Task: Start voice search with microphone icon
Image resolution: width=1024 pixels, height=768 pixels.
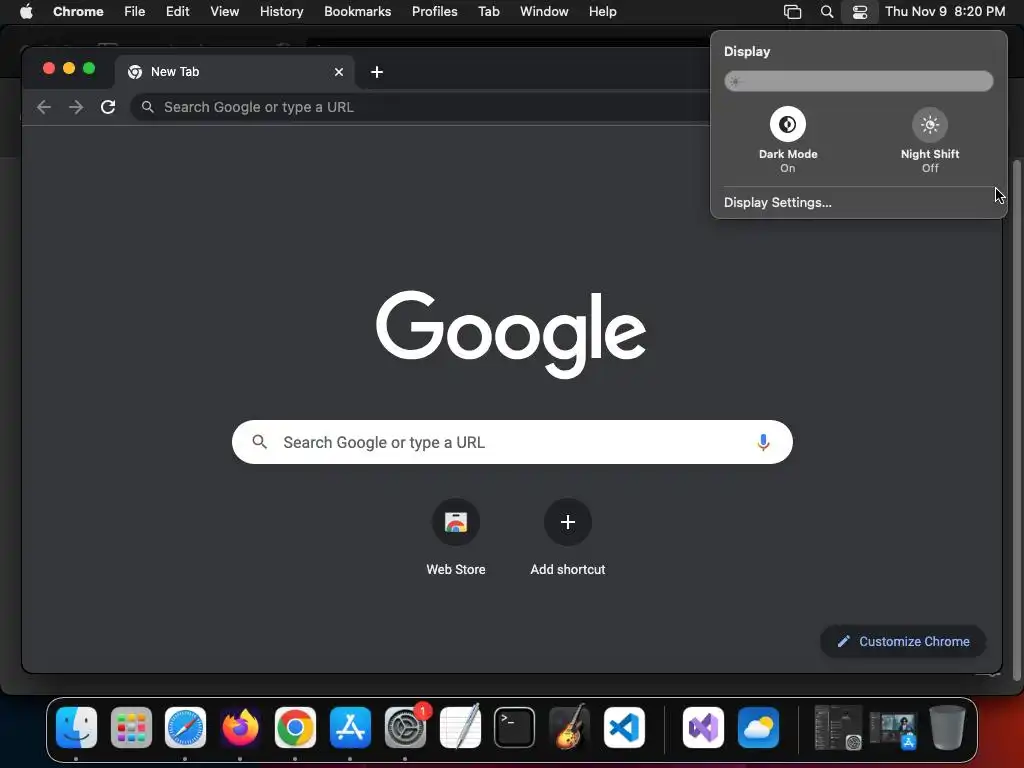Action: [763, 442]
